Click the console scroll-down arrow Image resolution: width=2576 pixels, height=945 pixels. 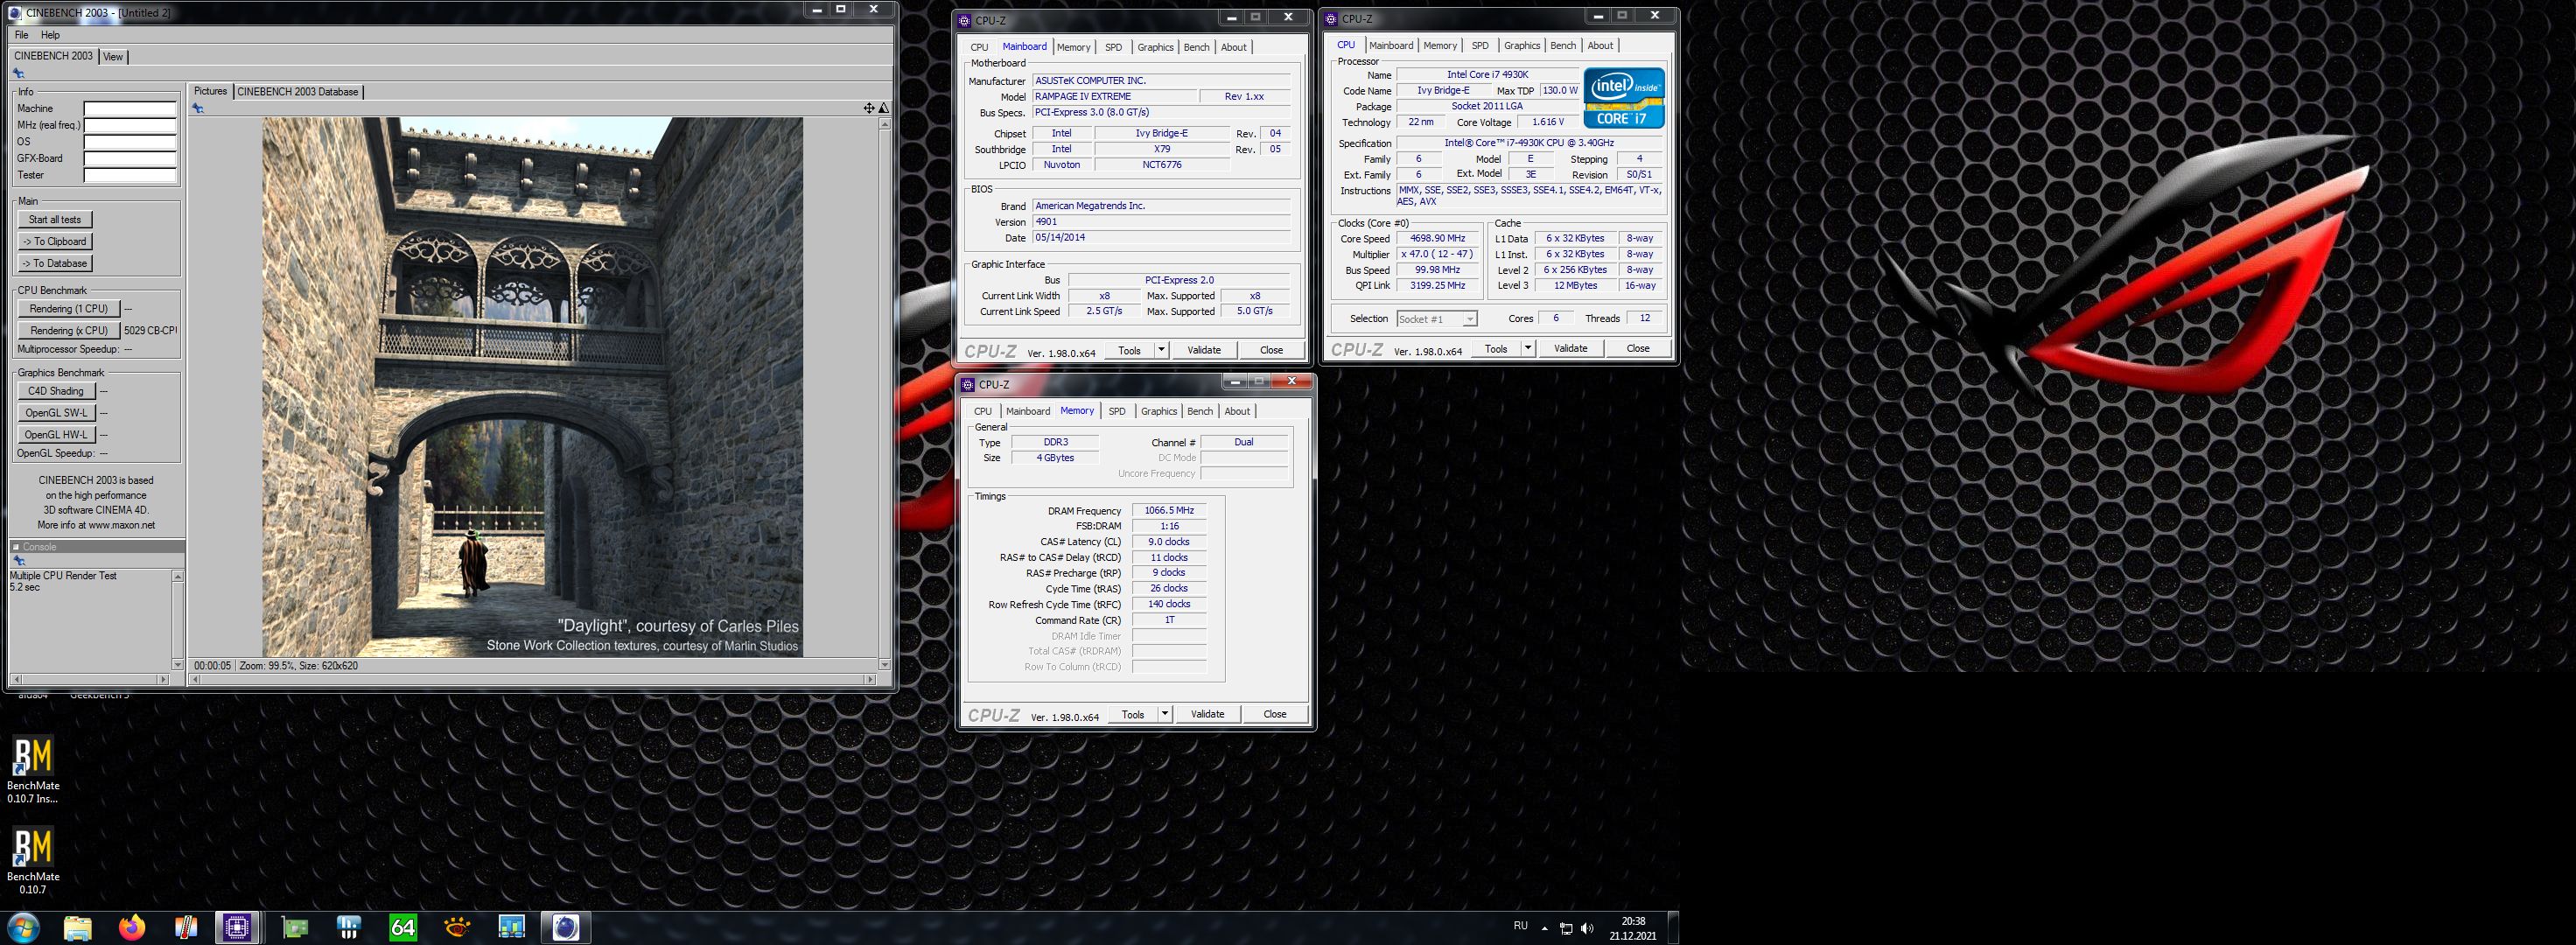(178, 664)
